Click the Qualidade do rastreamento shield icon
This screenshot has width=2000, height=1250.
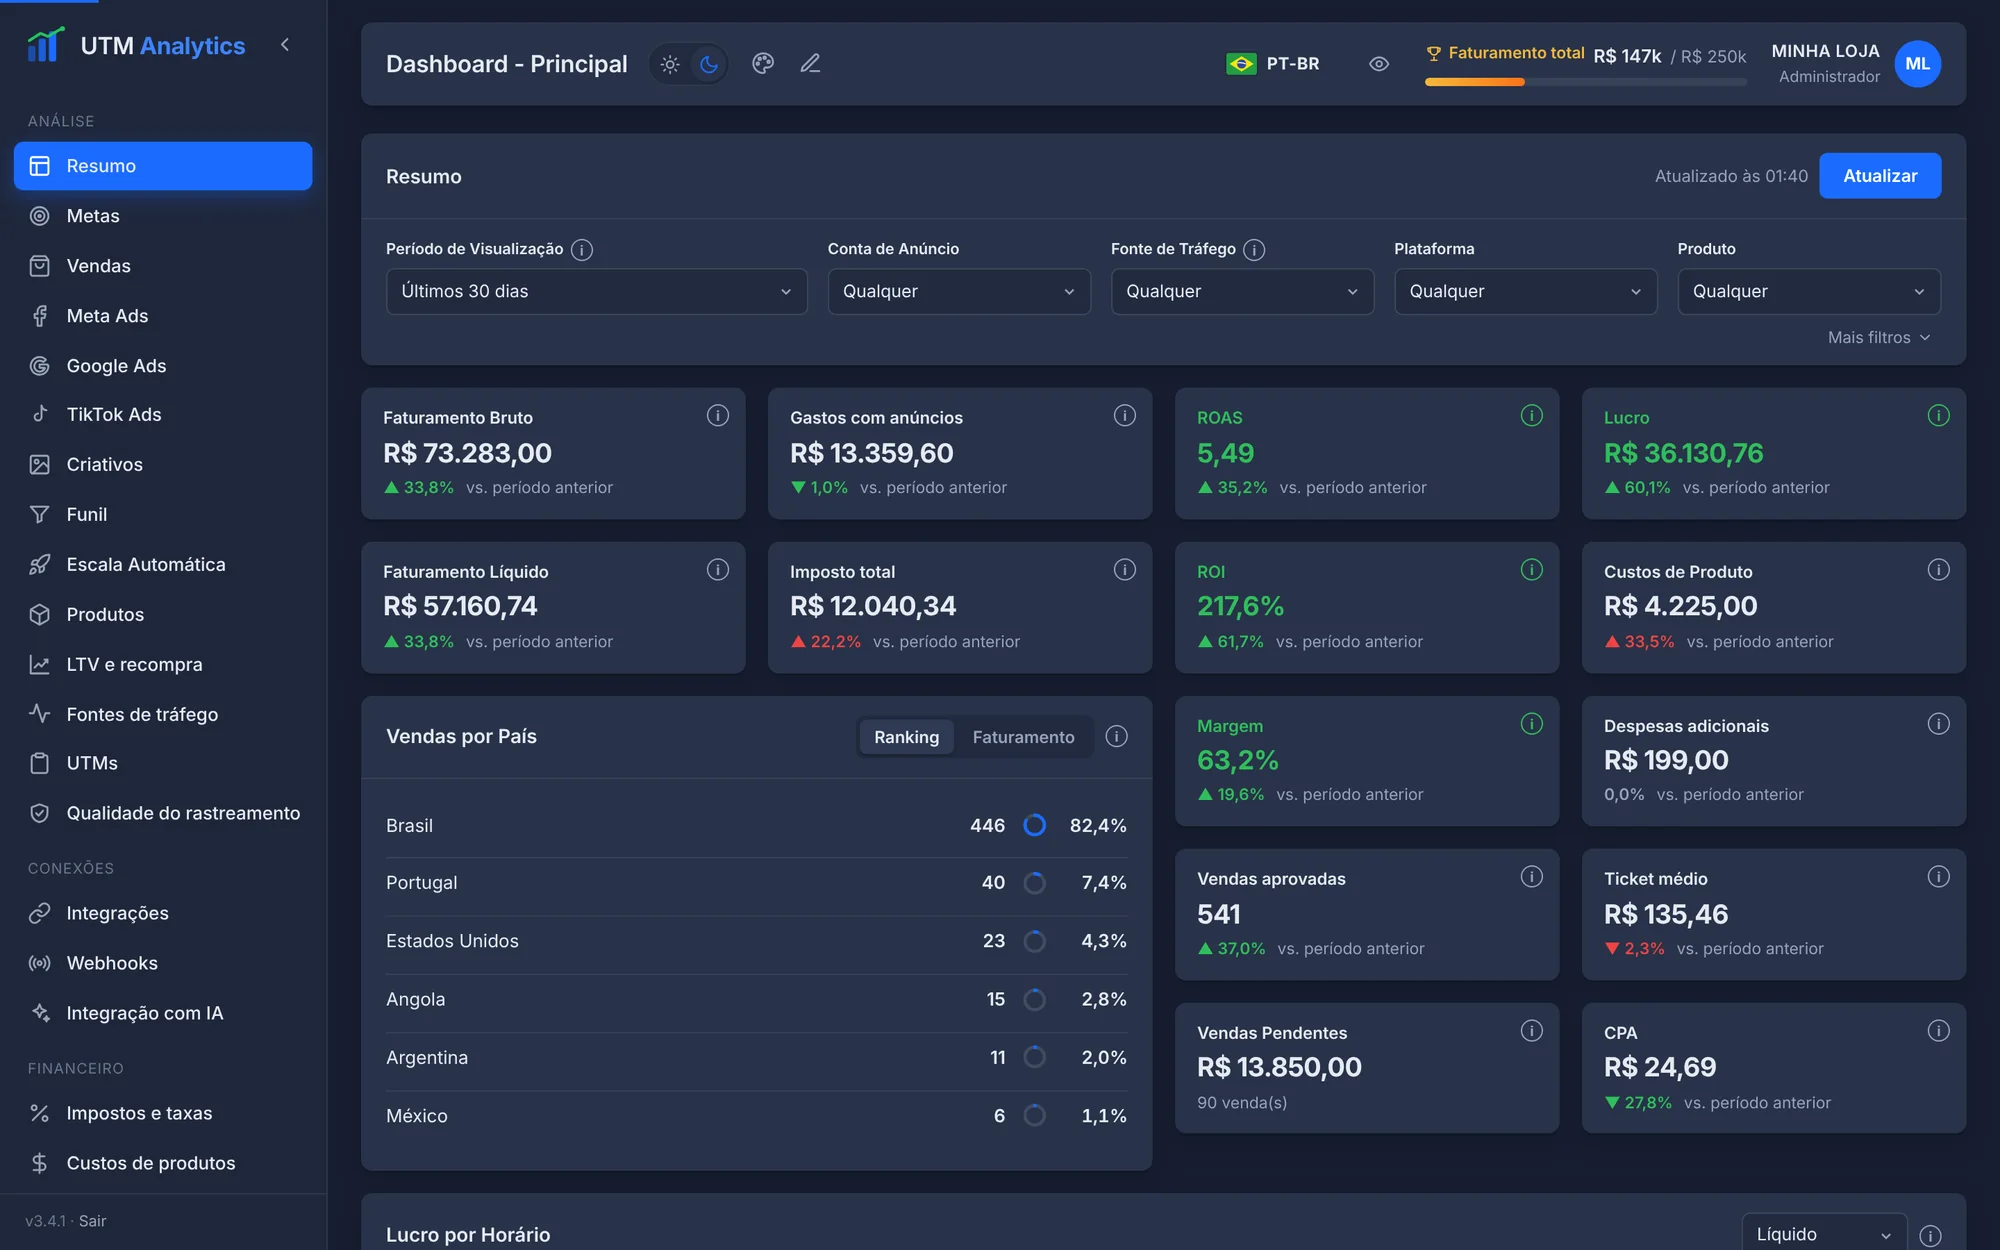click(x=40, y=813)
